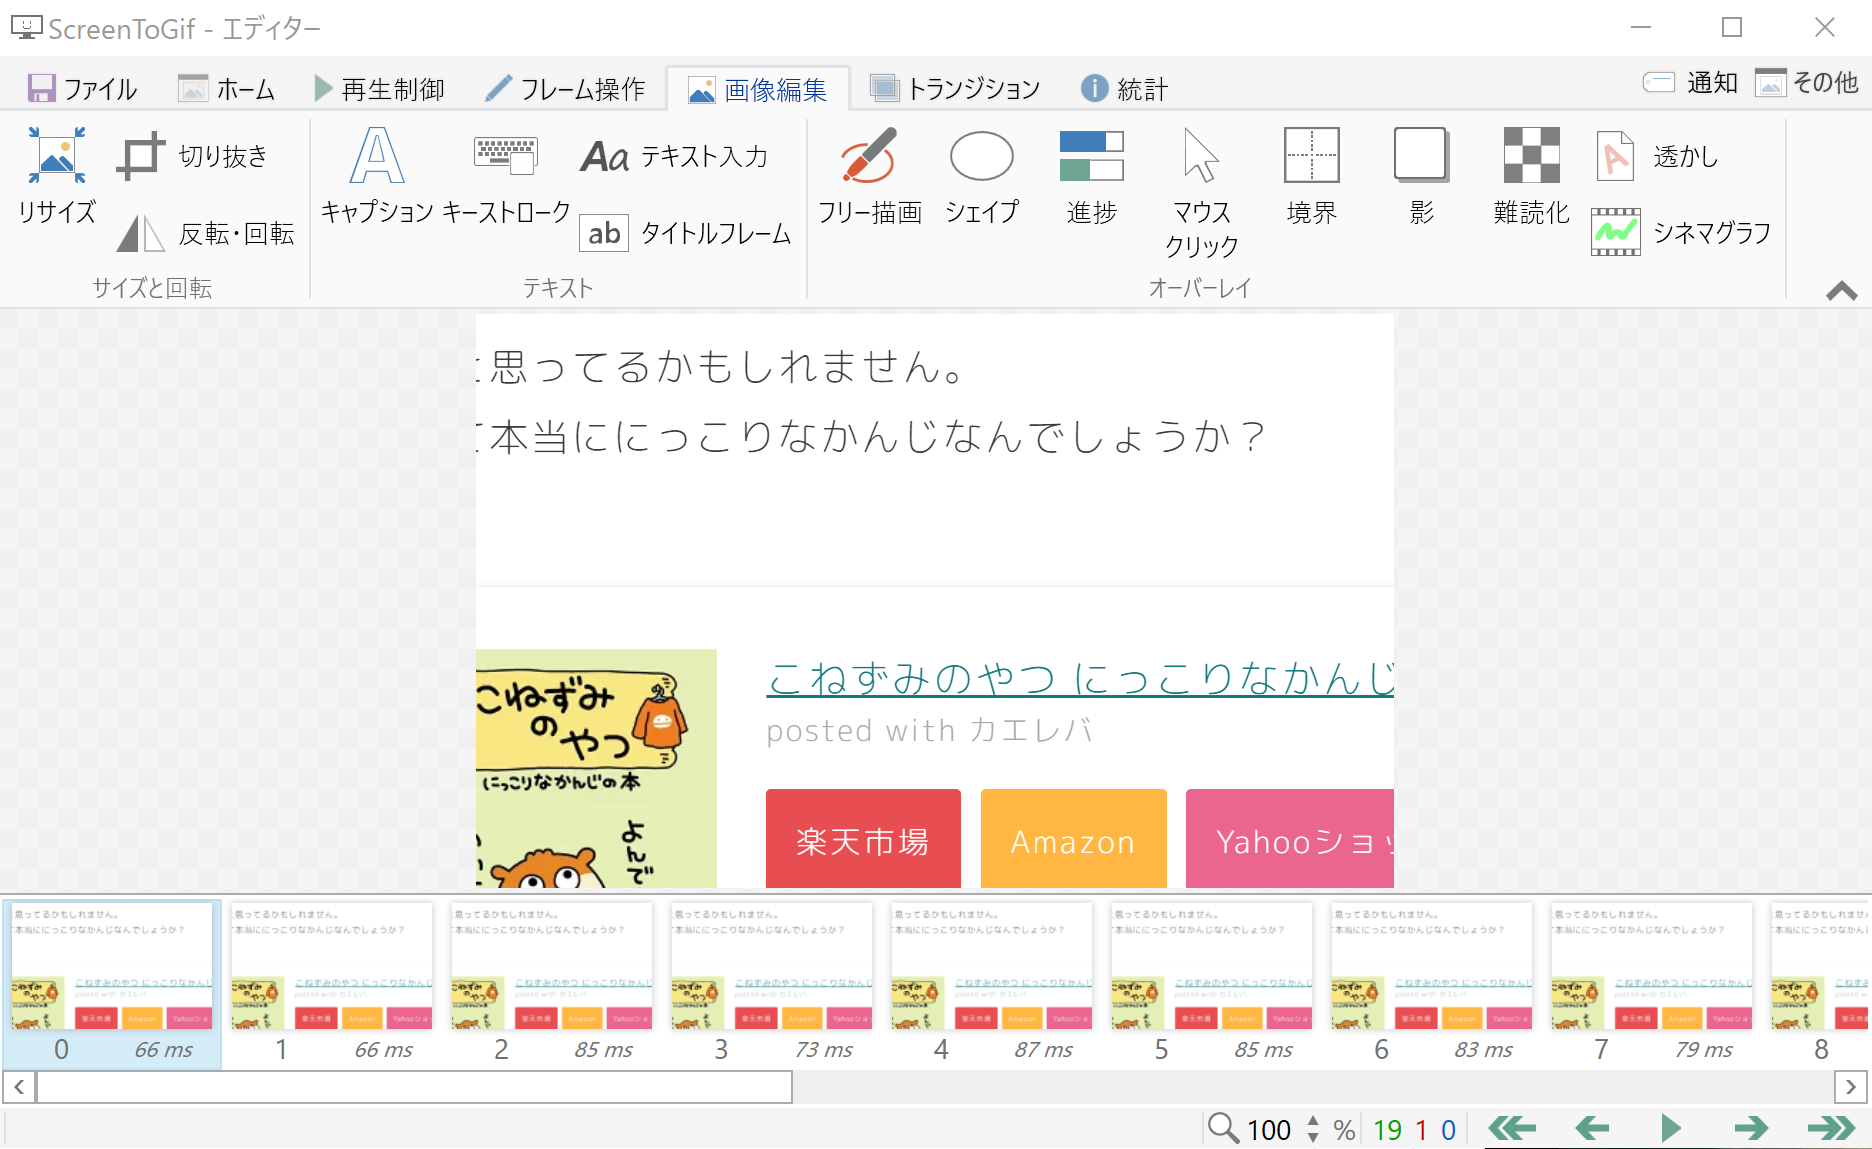The height and width of the screenshot is (1149, 1872).
Task: Select frame 5 thumbnail
Action: coord(1212,985)
